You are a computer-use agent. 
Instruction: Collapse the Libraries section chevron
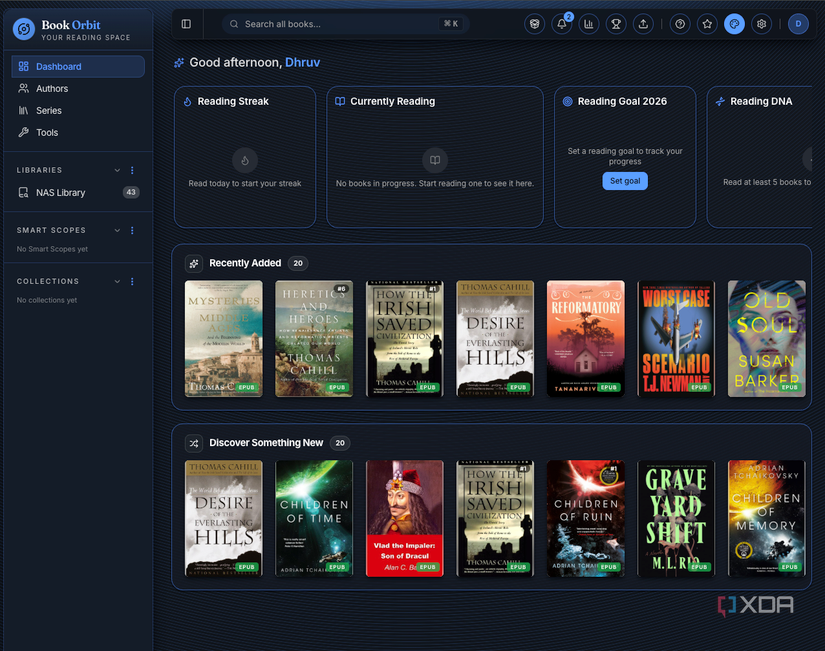(x=117, y=170)
